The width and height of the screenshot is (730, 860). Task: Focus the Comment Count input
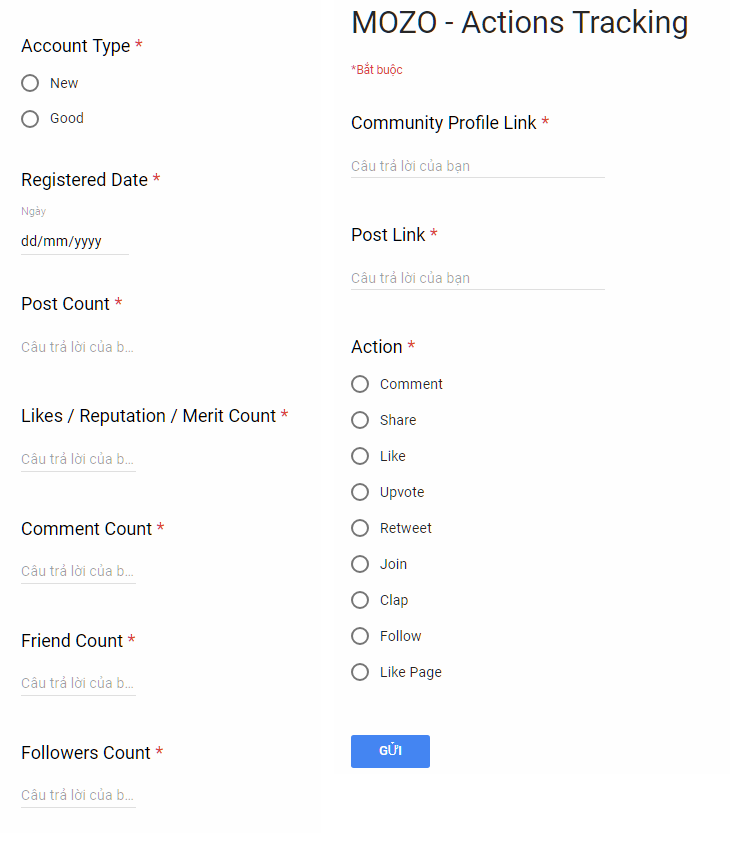(78, 571)
